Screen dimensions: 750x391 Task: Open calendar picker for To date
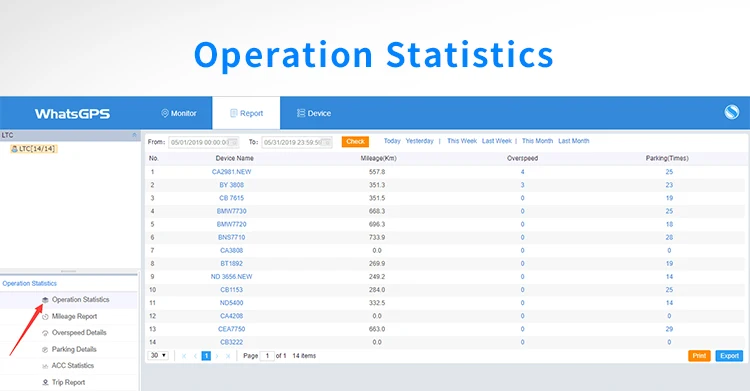[327, 142]
